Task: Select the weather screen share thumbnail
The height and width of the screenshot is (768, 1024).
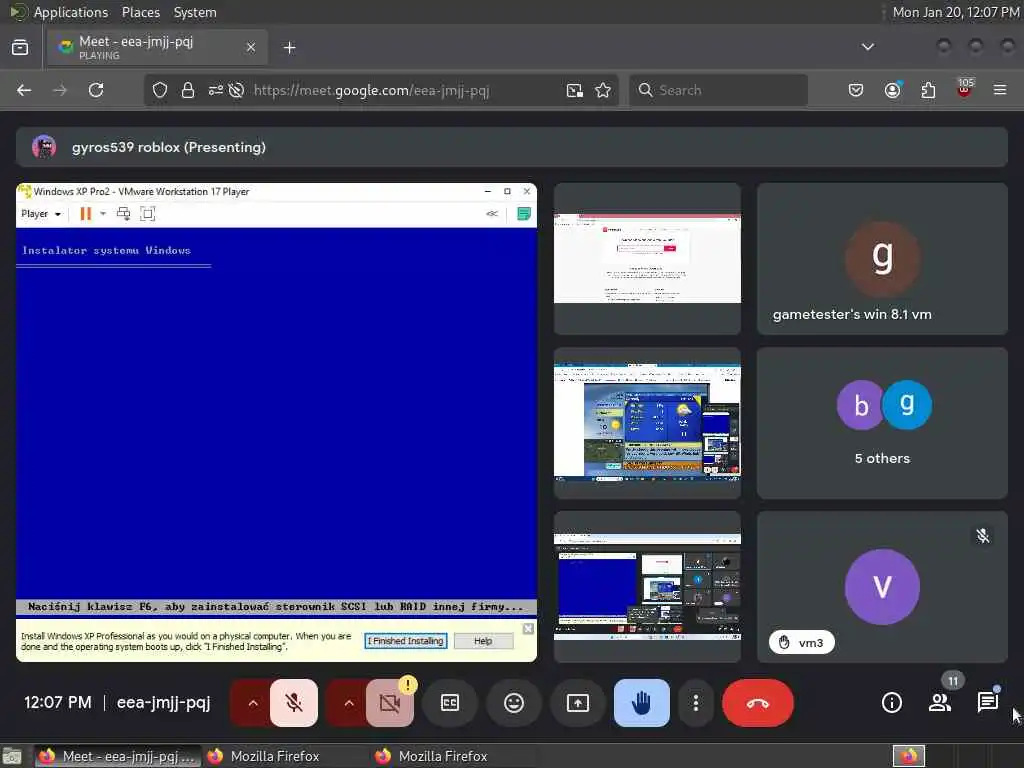Action: coord(647,423)
